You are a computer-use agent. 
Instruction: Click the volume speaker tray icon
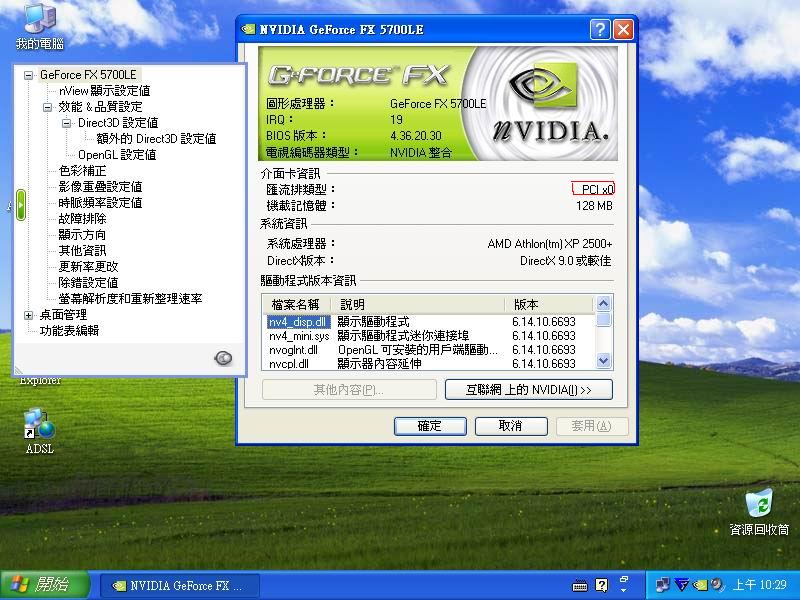click(717, 585)
